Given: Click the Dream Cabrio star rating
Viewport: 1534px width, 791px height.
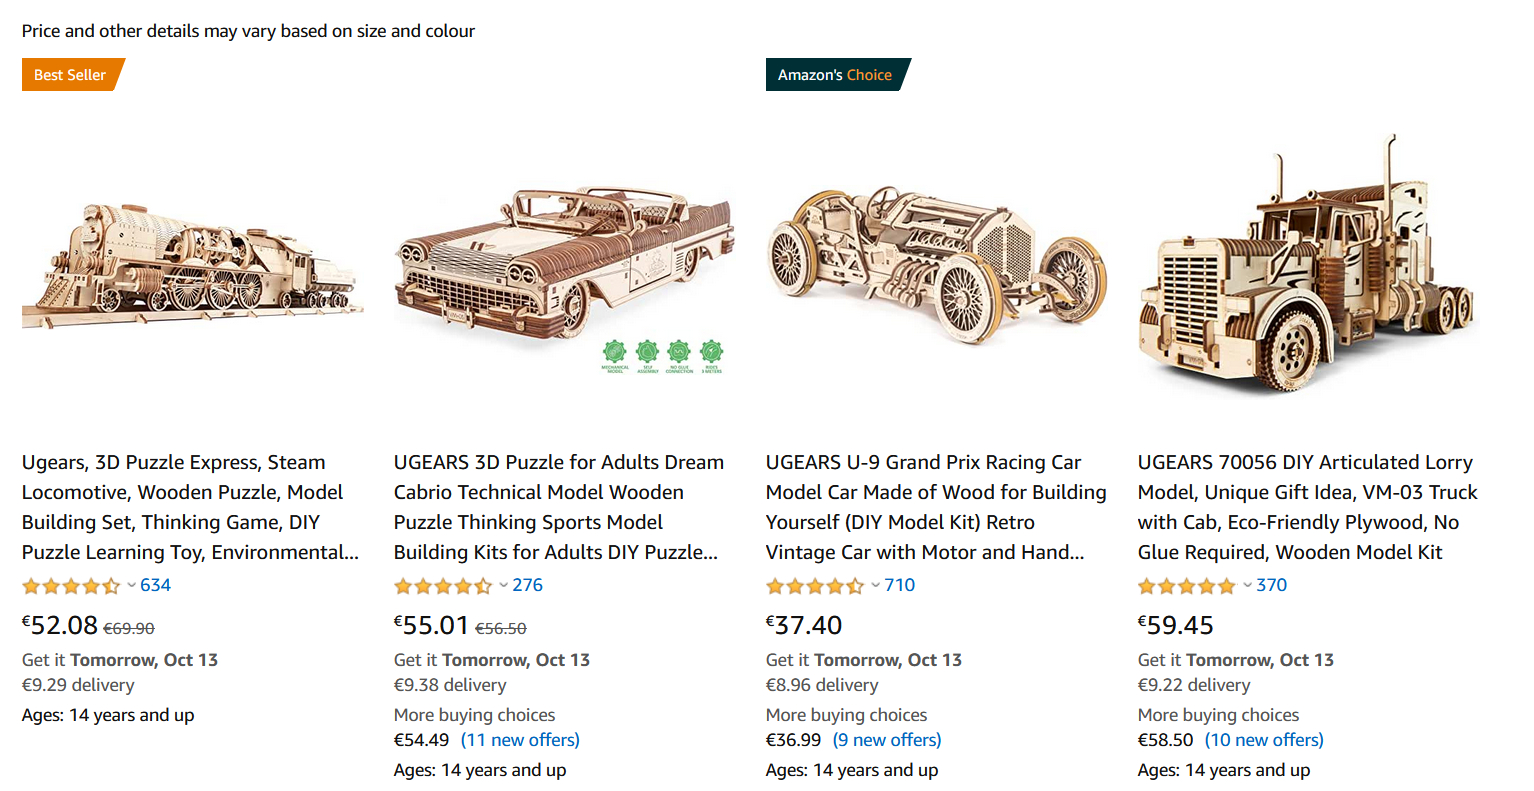Looking at the screenshot, I should tap(443, 586).
